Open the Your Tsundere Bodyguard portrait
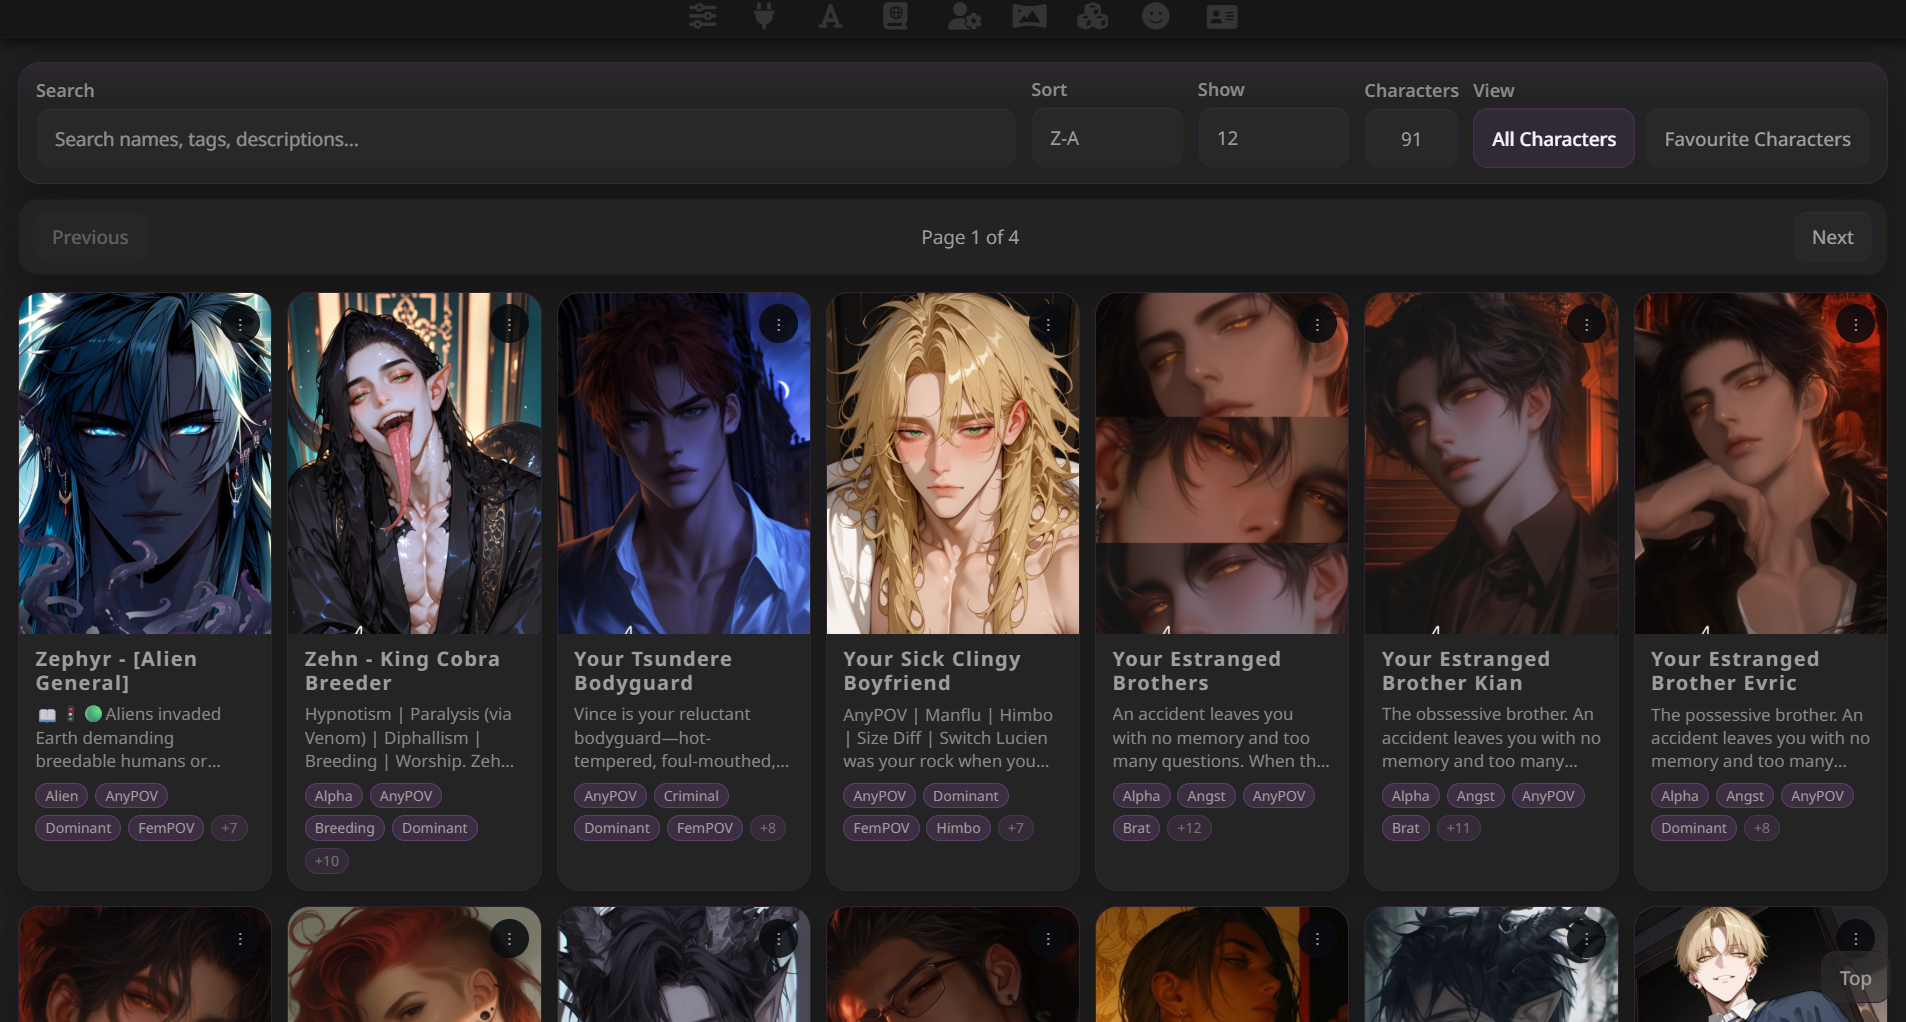The width and height of the screenshot is (1906, 1022). (x=684, y=463)
